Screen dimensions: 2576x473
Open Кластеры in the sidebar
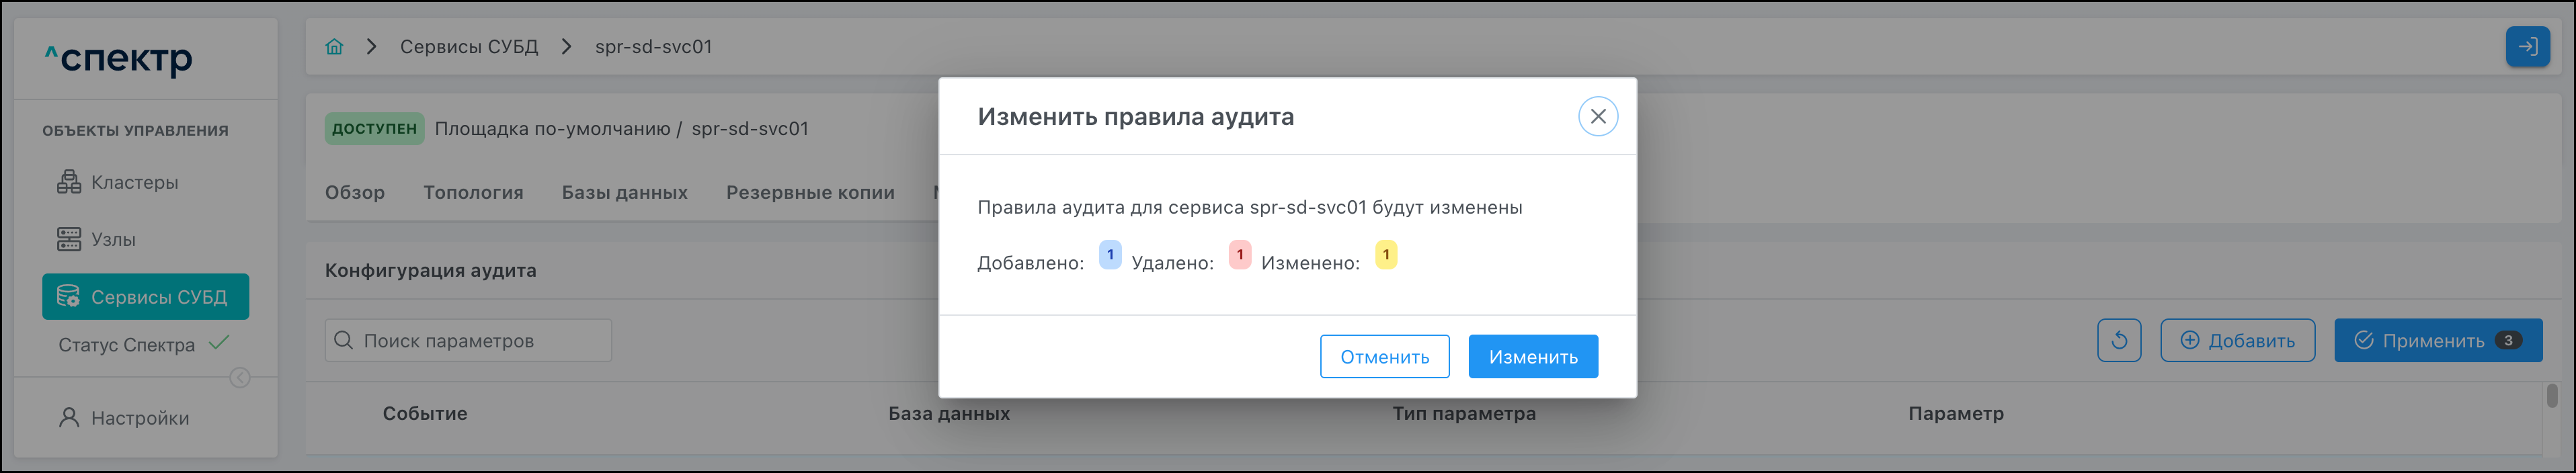point(134,183)
